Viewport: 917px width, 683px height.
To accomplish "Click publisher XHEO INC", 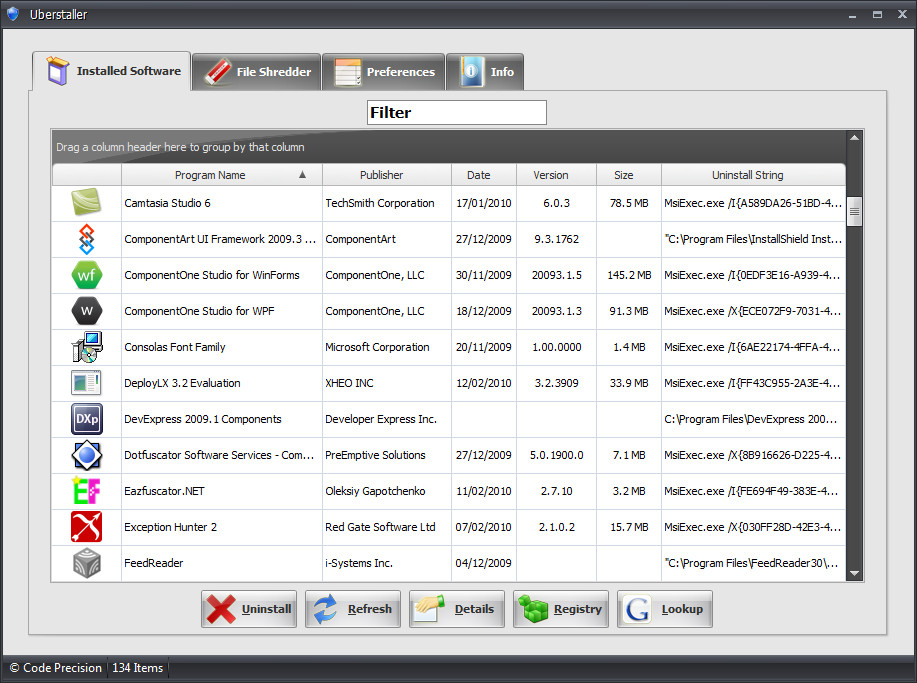I will coord(349,383).
